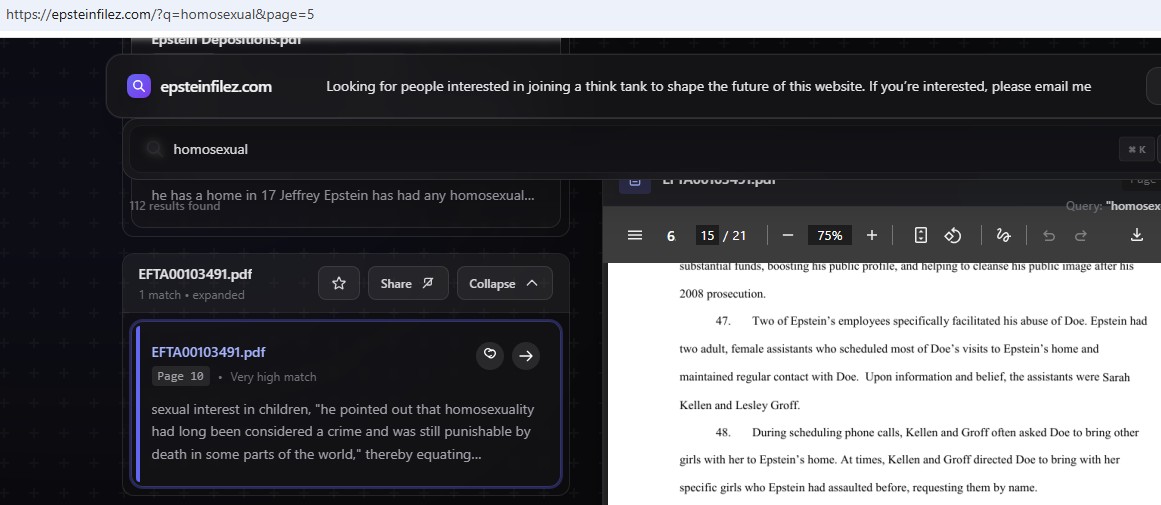1161x505 pixels.
Task: Click the '112 results found' text
Action: pos(175,206)
